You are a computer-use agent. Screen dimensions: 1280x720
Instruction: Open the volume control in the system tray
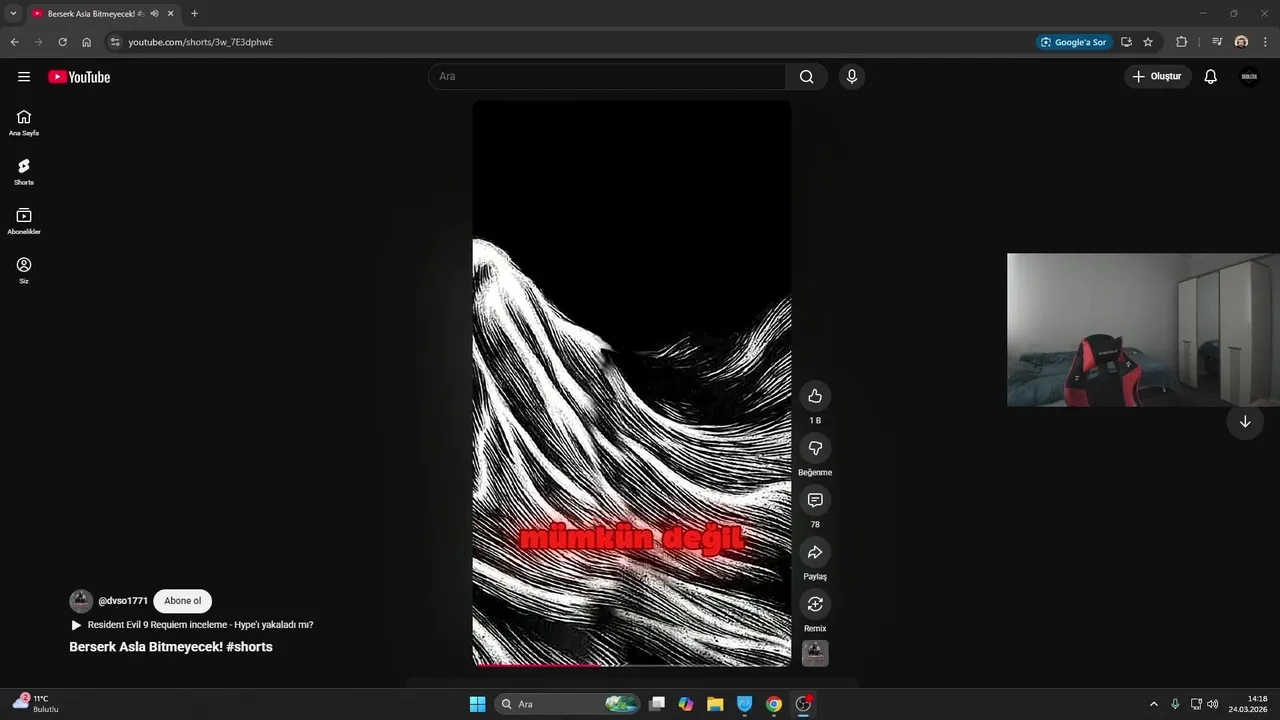click(x=1212, y=704)
